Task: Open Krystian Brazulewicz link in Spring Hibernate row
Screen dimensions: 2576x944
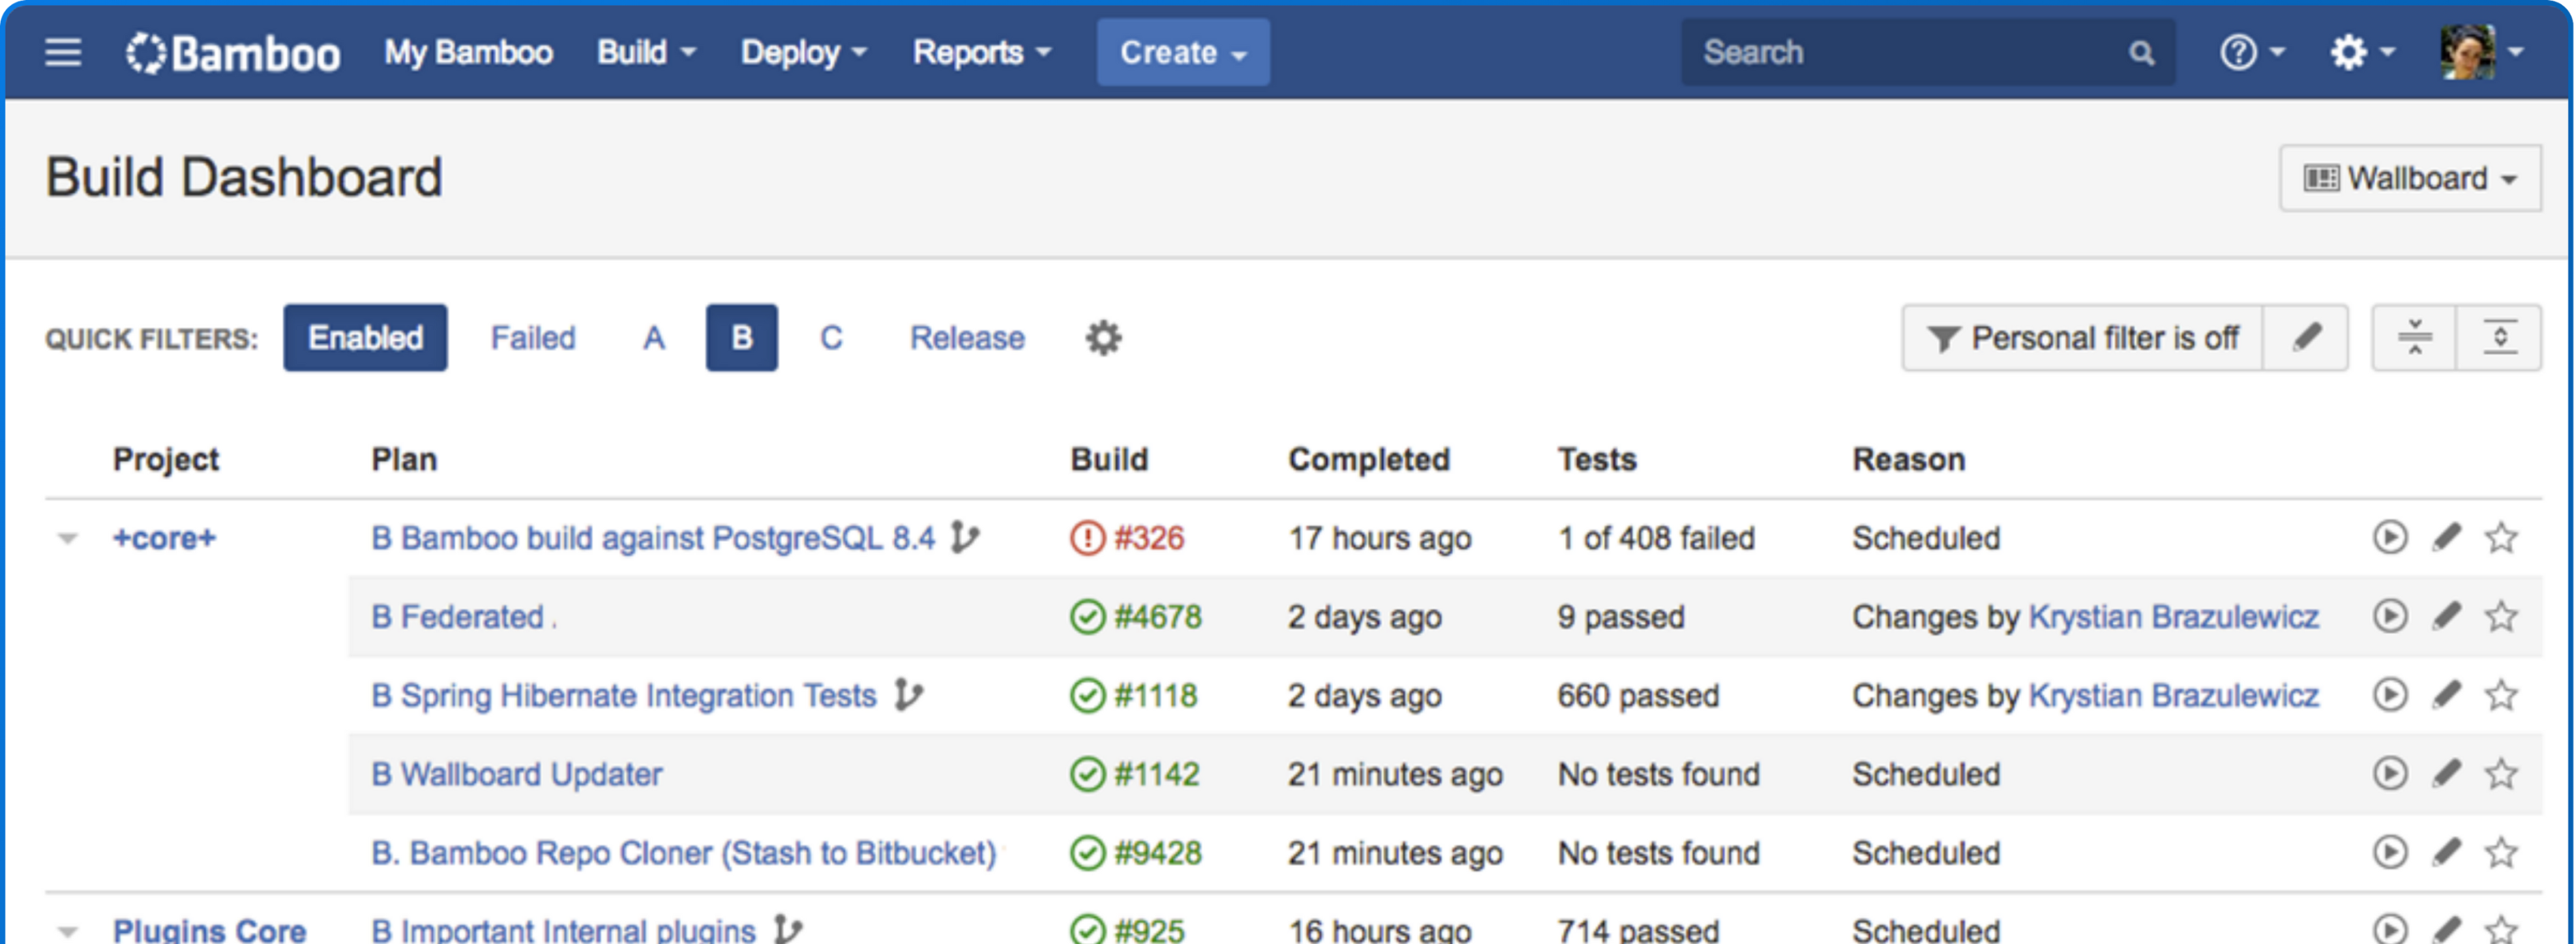Action: tap(2174, 695)
